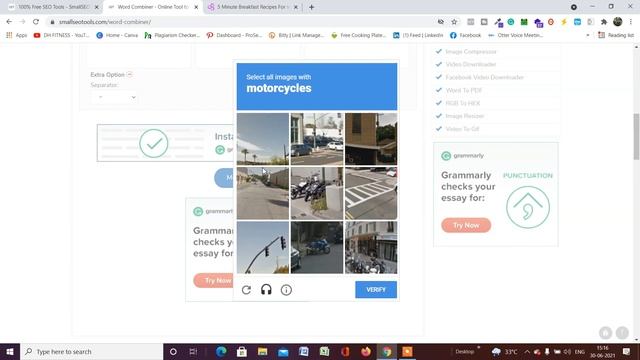Open Microsoft Store from the taskbar
640x360 pixels.
tap(242, 351)
